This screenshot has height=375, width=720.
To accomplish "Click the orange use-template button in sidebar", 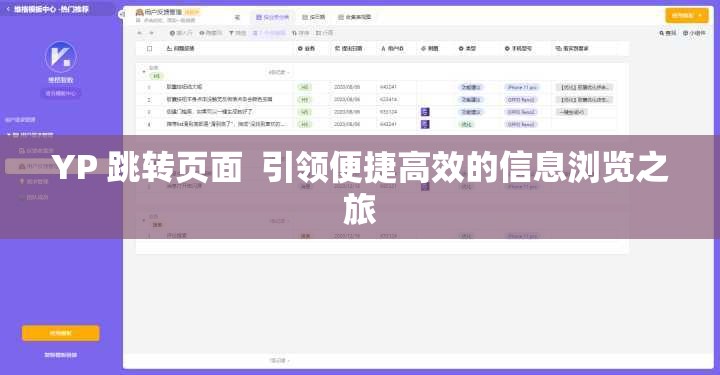I will click(x=61, y=333).
